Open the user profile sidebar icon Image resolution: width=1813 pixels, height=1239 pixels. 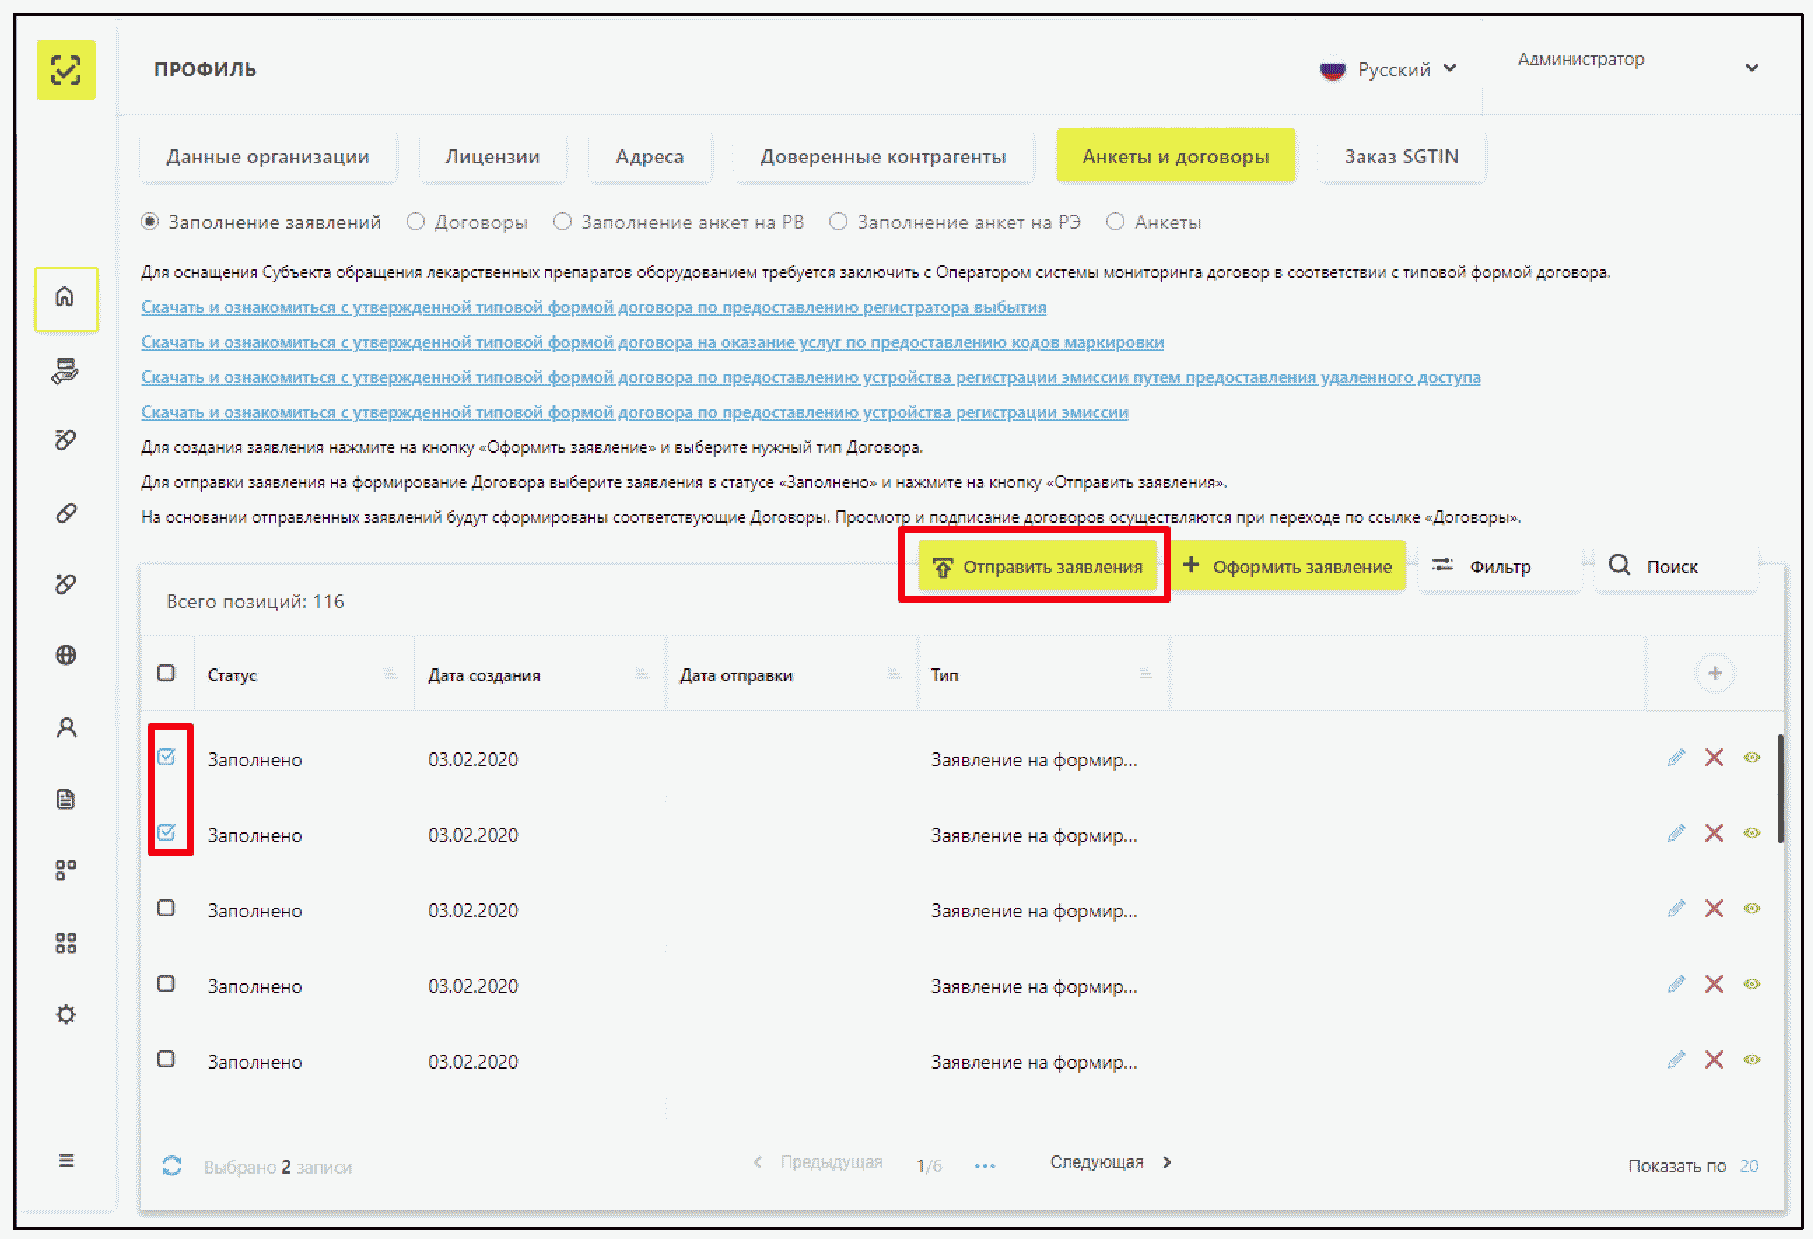point(66,727)
